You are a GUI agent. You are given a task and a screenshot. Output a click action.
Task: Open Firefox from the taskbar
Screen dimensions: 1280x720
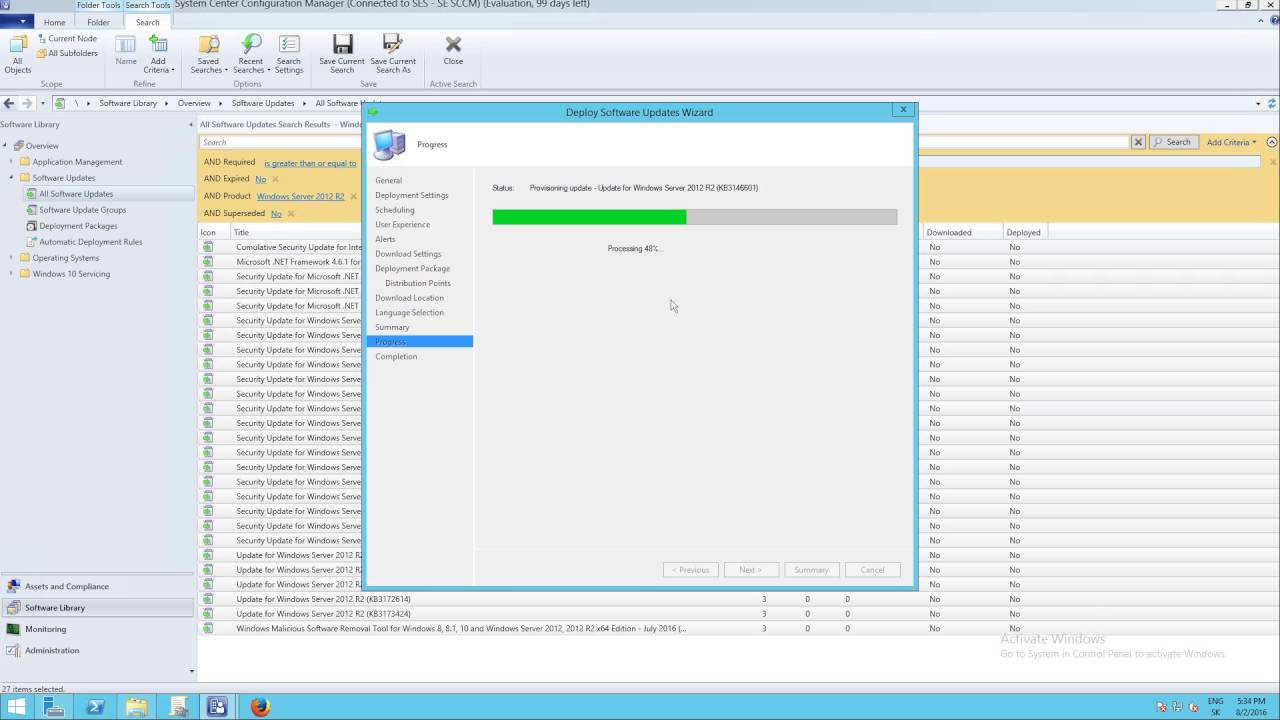point(260,707)
